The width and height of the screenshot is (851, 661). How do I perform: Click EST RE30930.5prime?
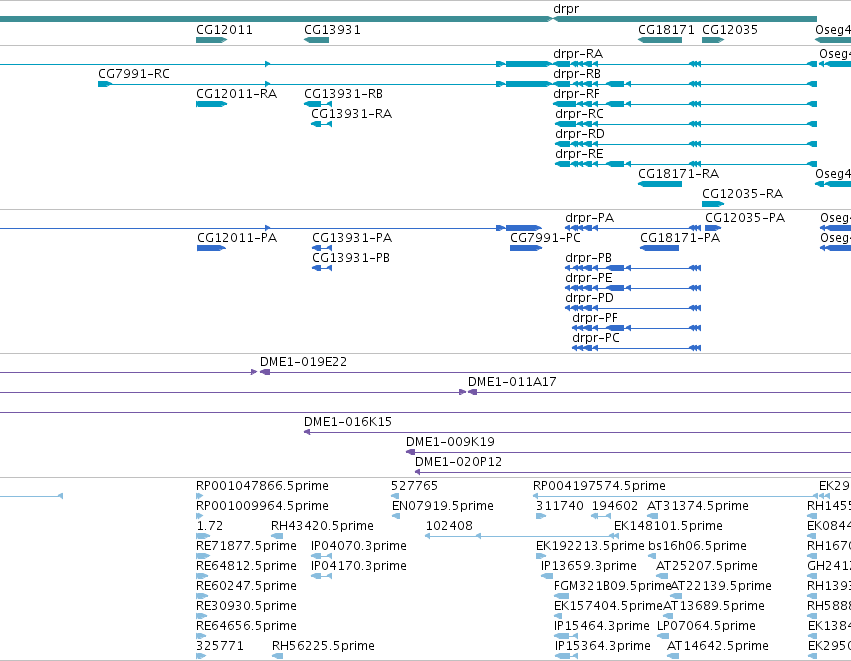coord(246,606)
